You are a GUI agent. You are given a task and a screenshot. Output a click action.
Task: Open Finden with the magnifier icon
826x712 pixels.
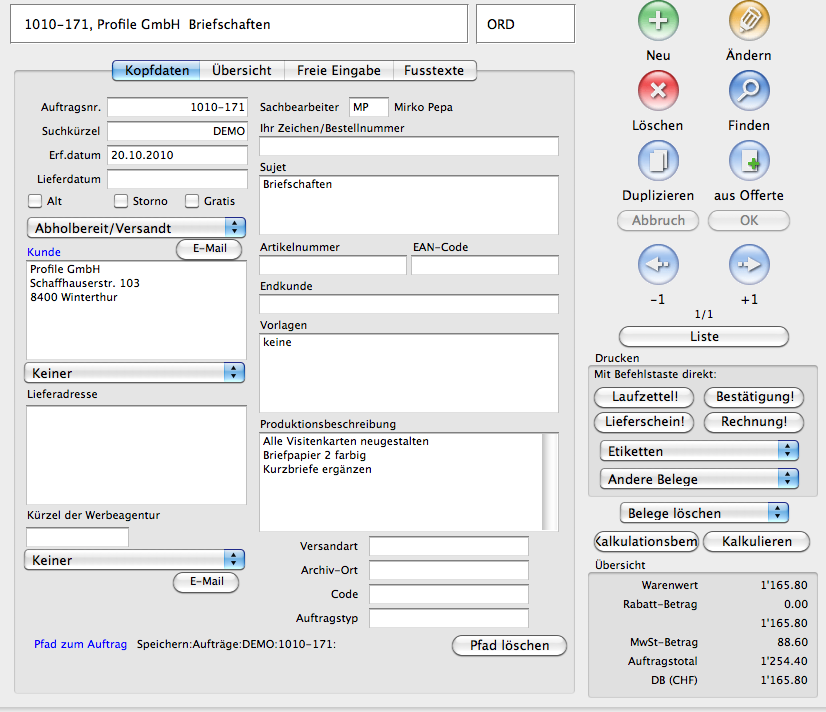pyautogui.click(x=748, y=91)
